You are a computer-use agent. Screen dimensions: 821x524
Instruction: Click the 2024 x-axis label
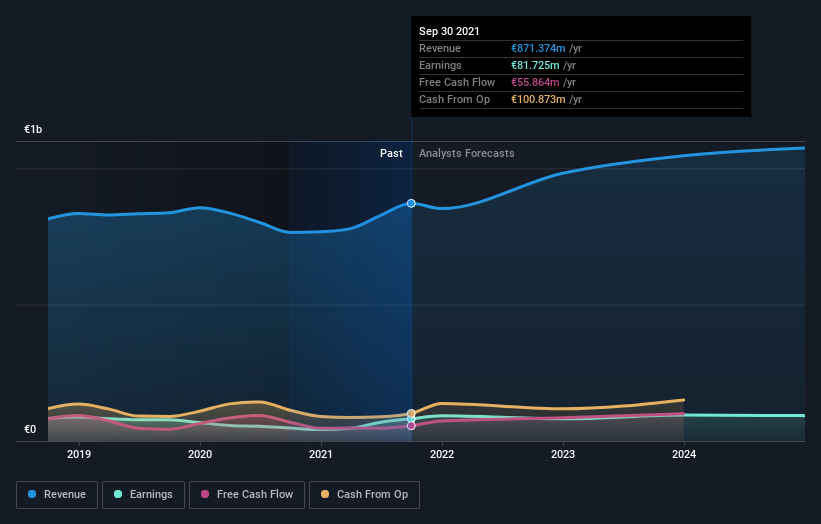pos(684,454)
